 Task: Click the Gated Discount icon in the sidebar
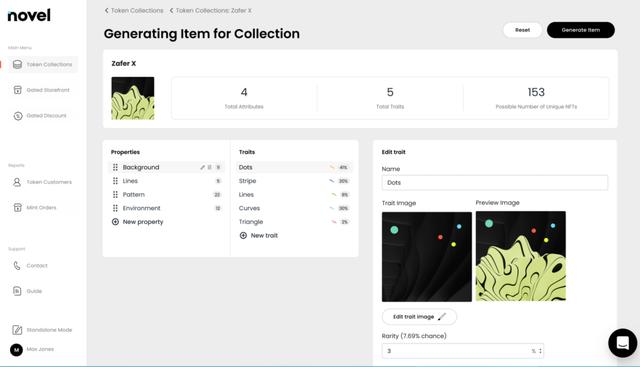(18, 116)
